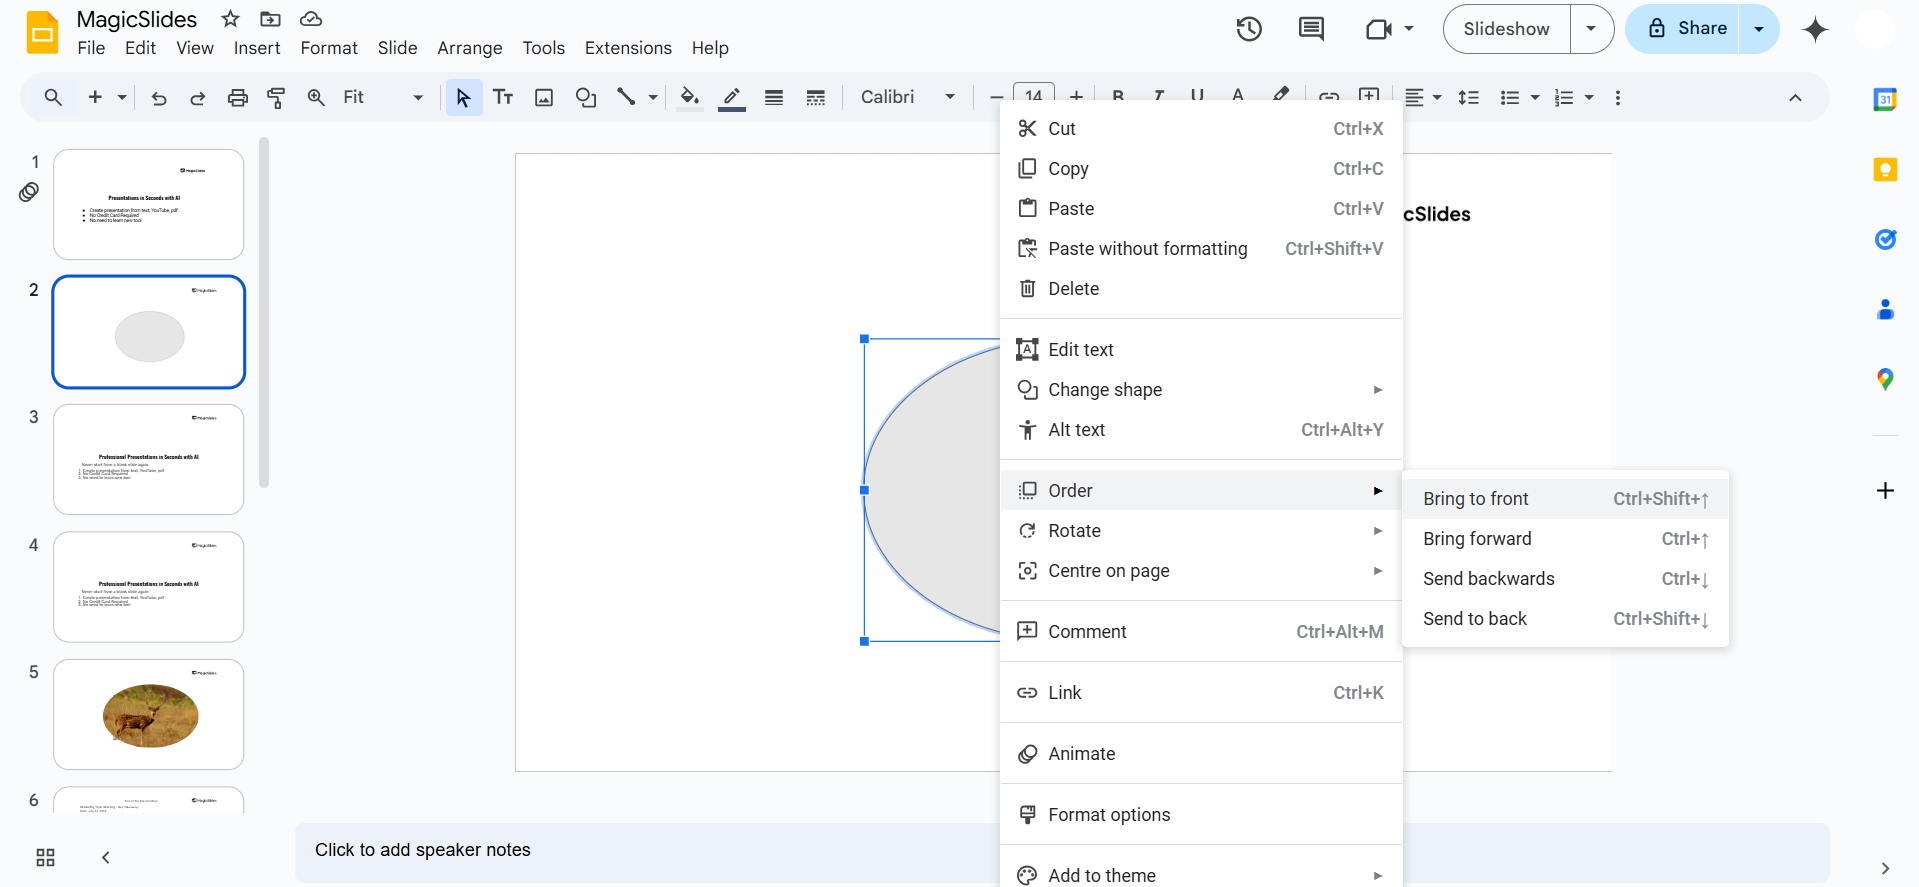Print the presentation
Viewport: 1919px width, 887px height.
tap(237, 97)
